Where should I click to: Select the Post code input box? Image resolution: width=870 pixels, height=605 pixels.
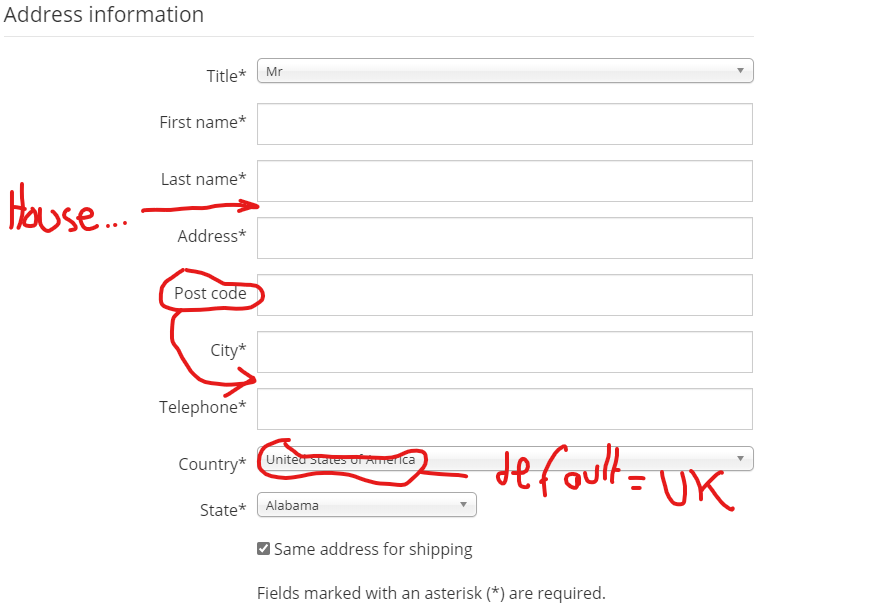point(504,295)
